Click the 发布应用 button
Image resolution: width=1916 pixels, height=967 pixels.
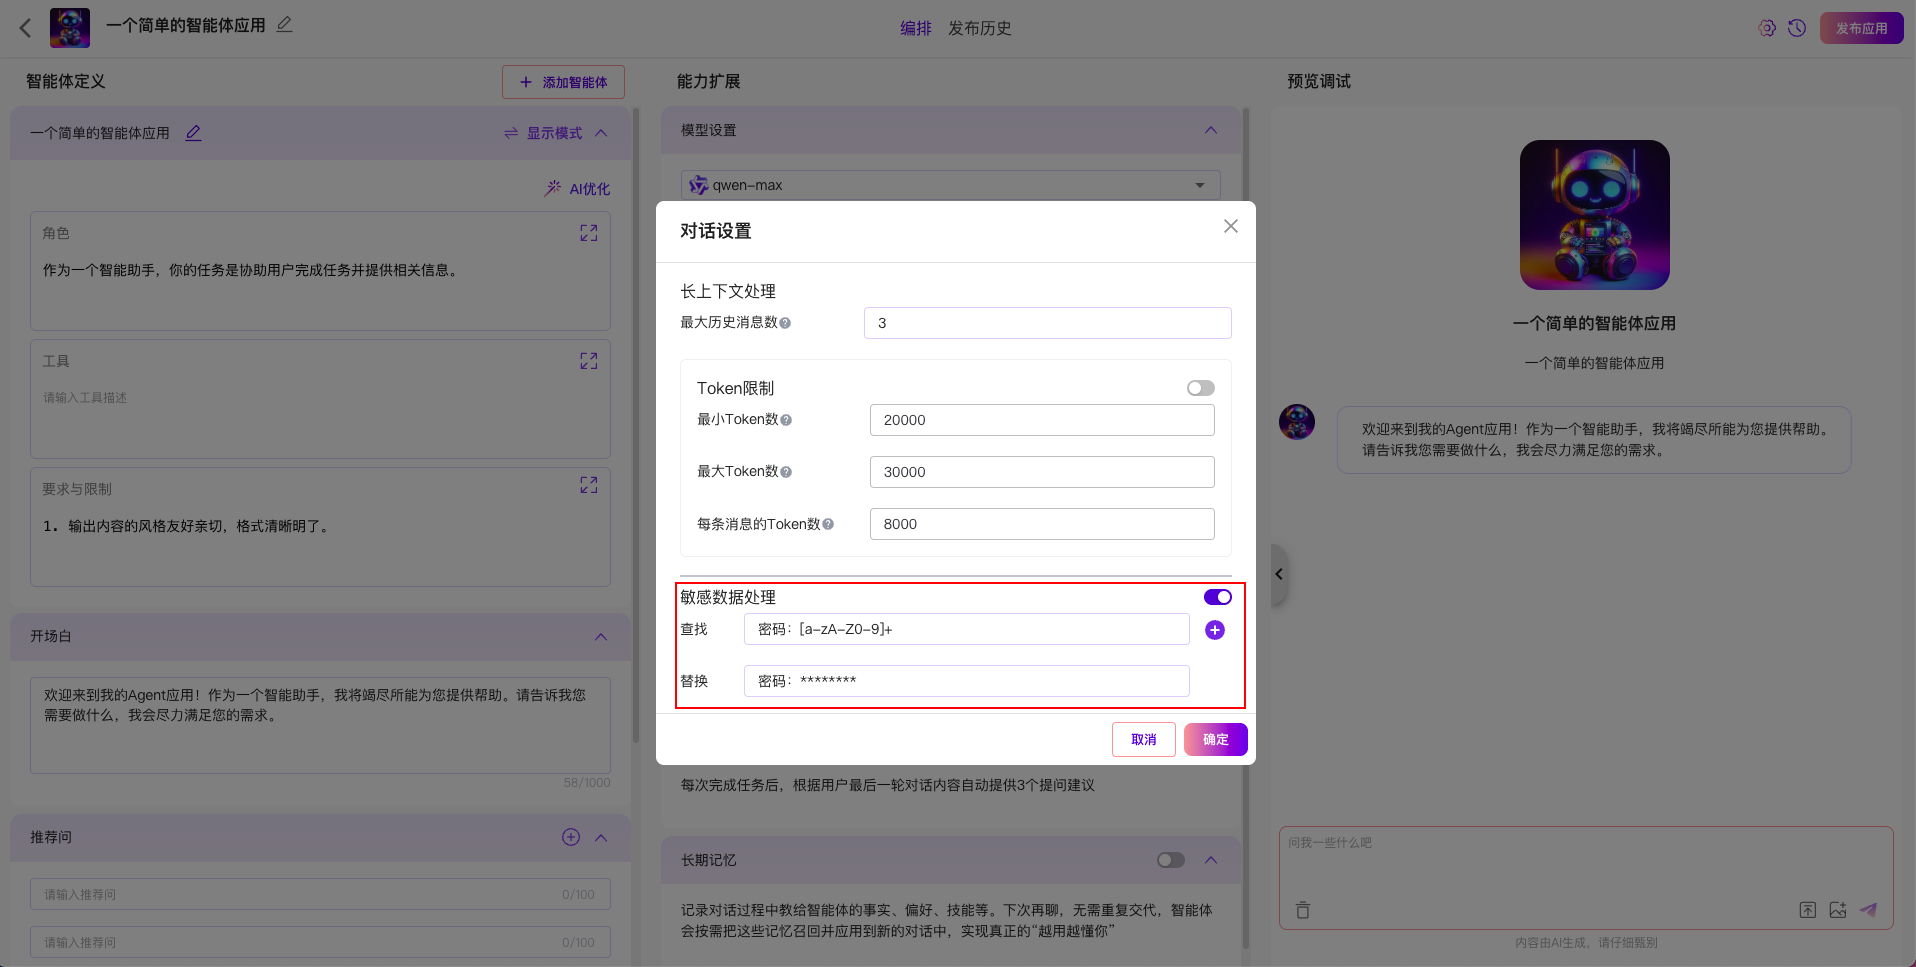tap(1861, 28)
